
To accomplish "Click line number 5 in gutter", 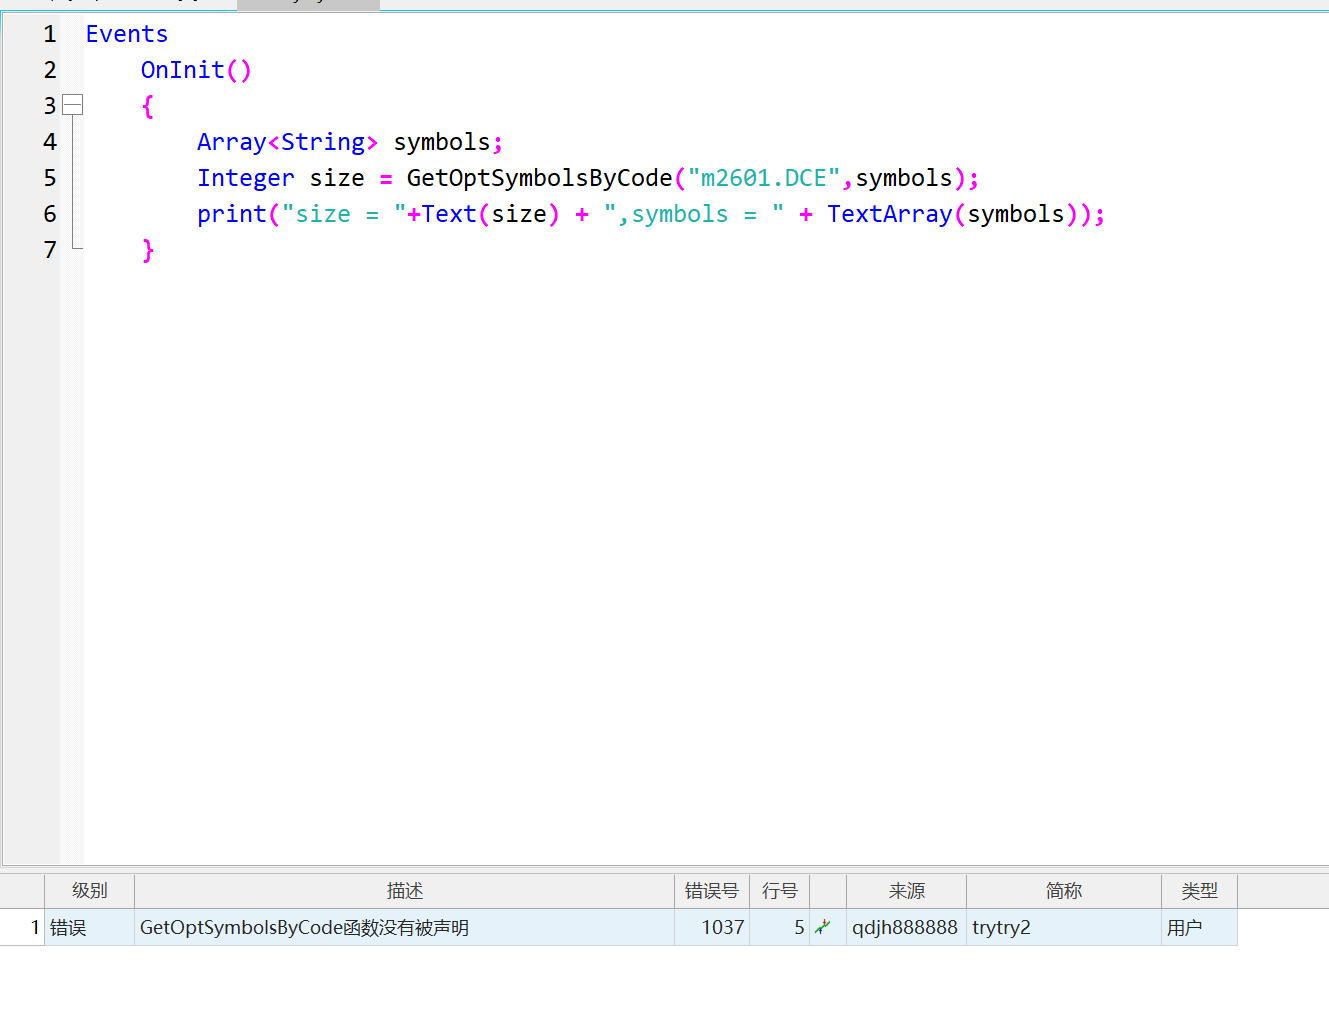I will pos(50,178).
